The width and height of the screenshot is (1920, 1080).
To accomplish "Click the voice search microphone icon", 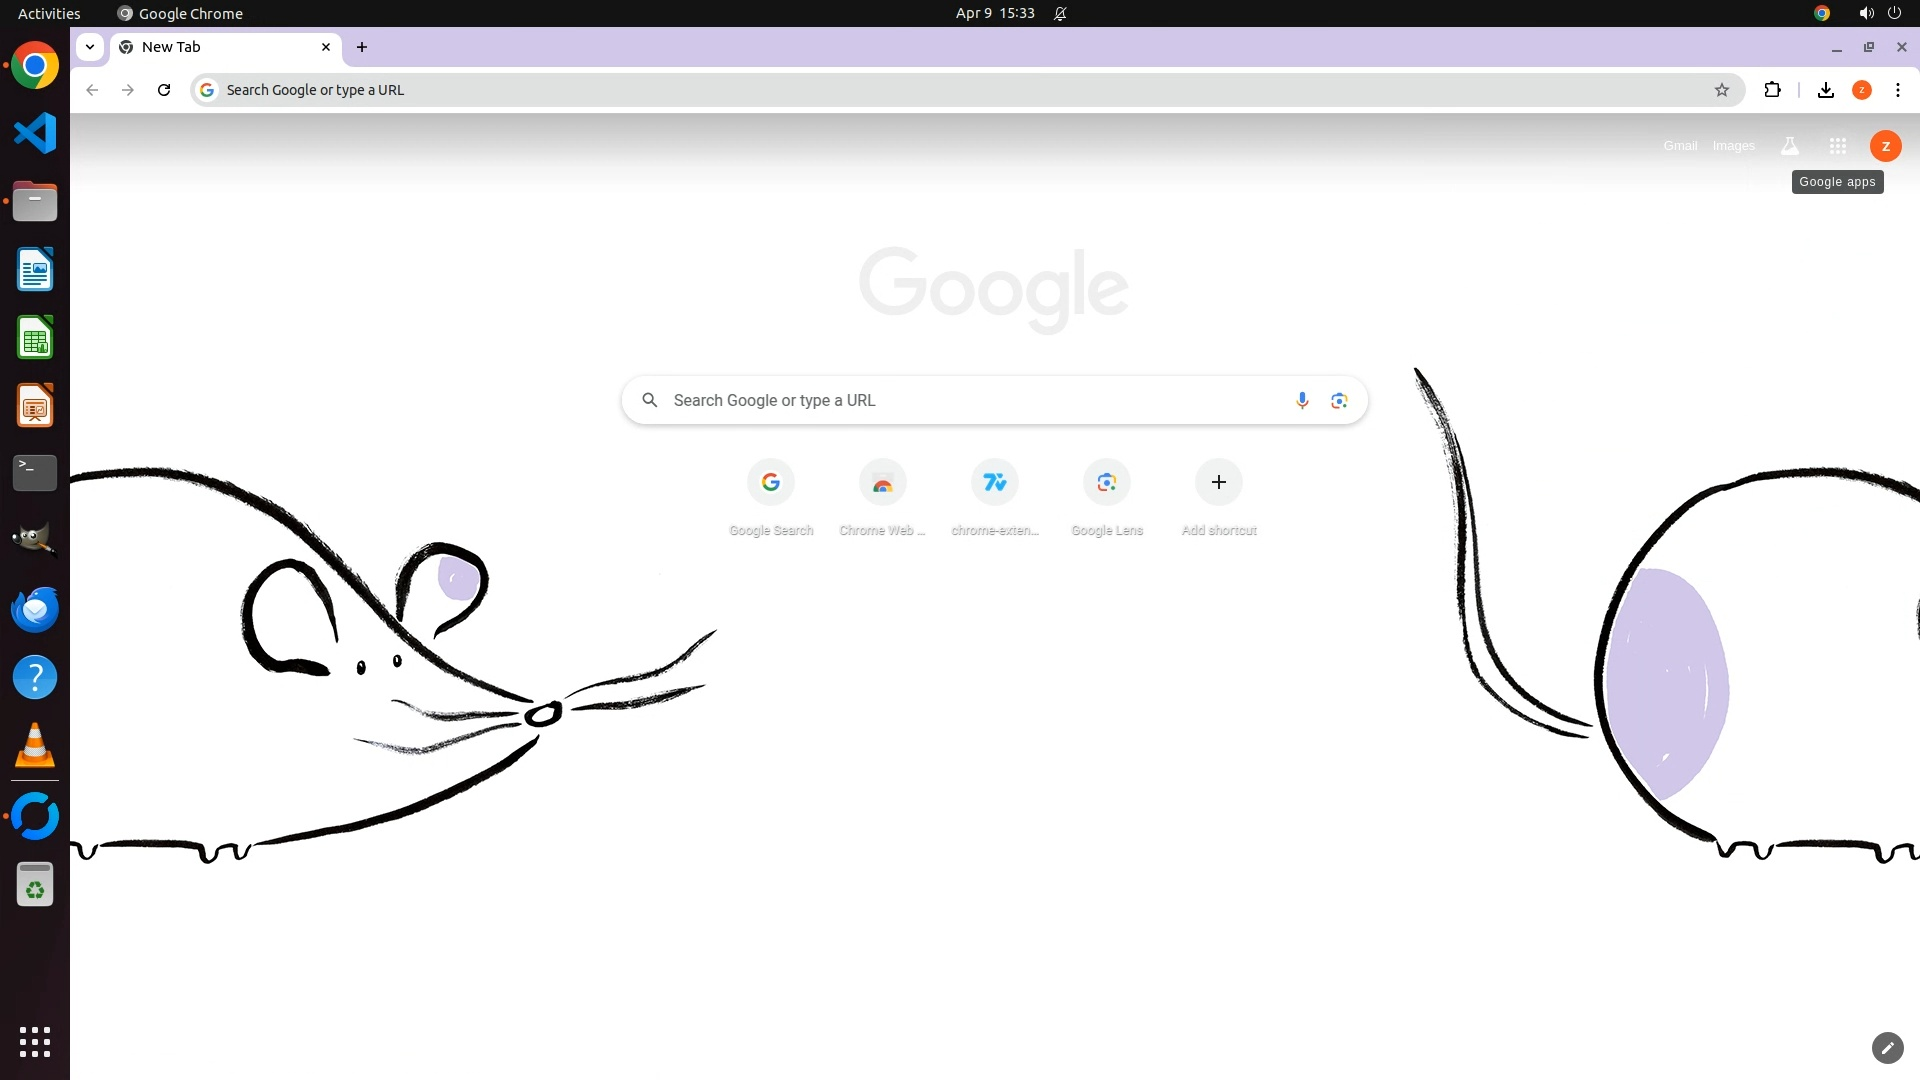I will click(x=1302, y=400).
